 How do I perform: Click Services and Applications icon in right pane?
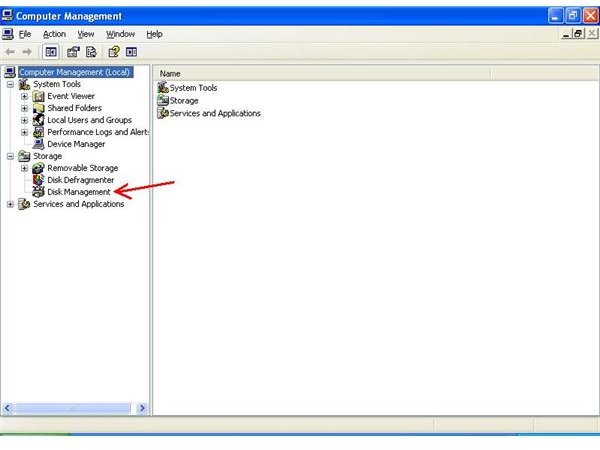tap(163, 113)
